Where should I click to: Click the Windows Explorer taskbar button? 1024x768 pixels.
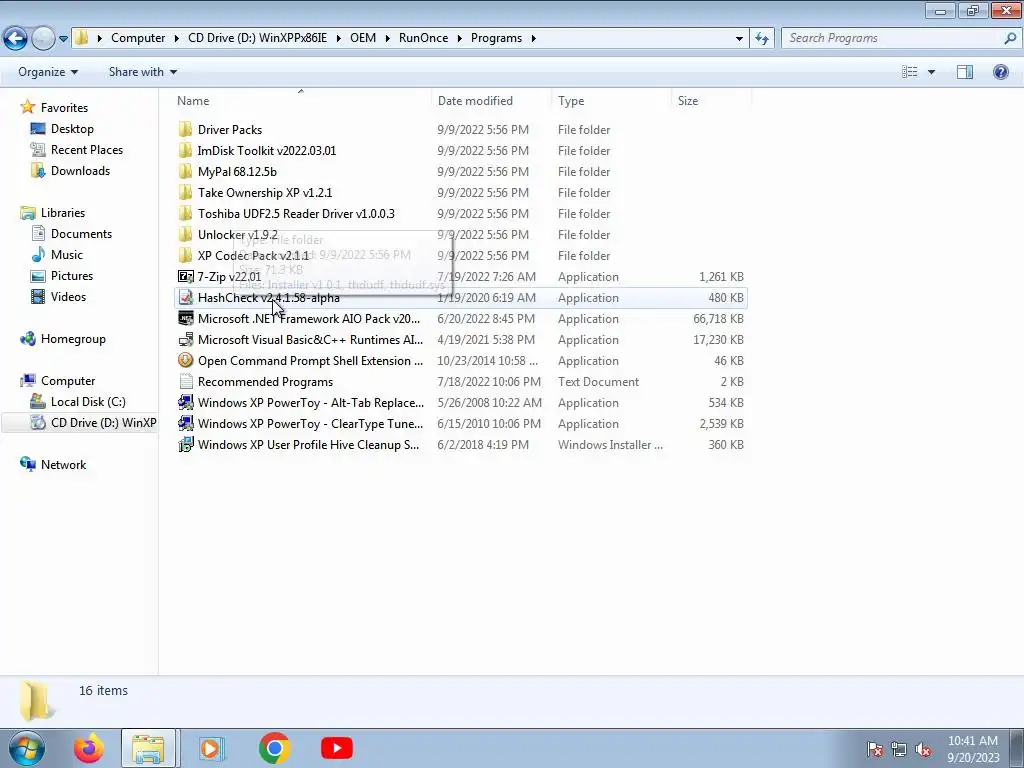pyautogui.click(x=148, y=748)
